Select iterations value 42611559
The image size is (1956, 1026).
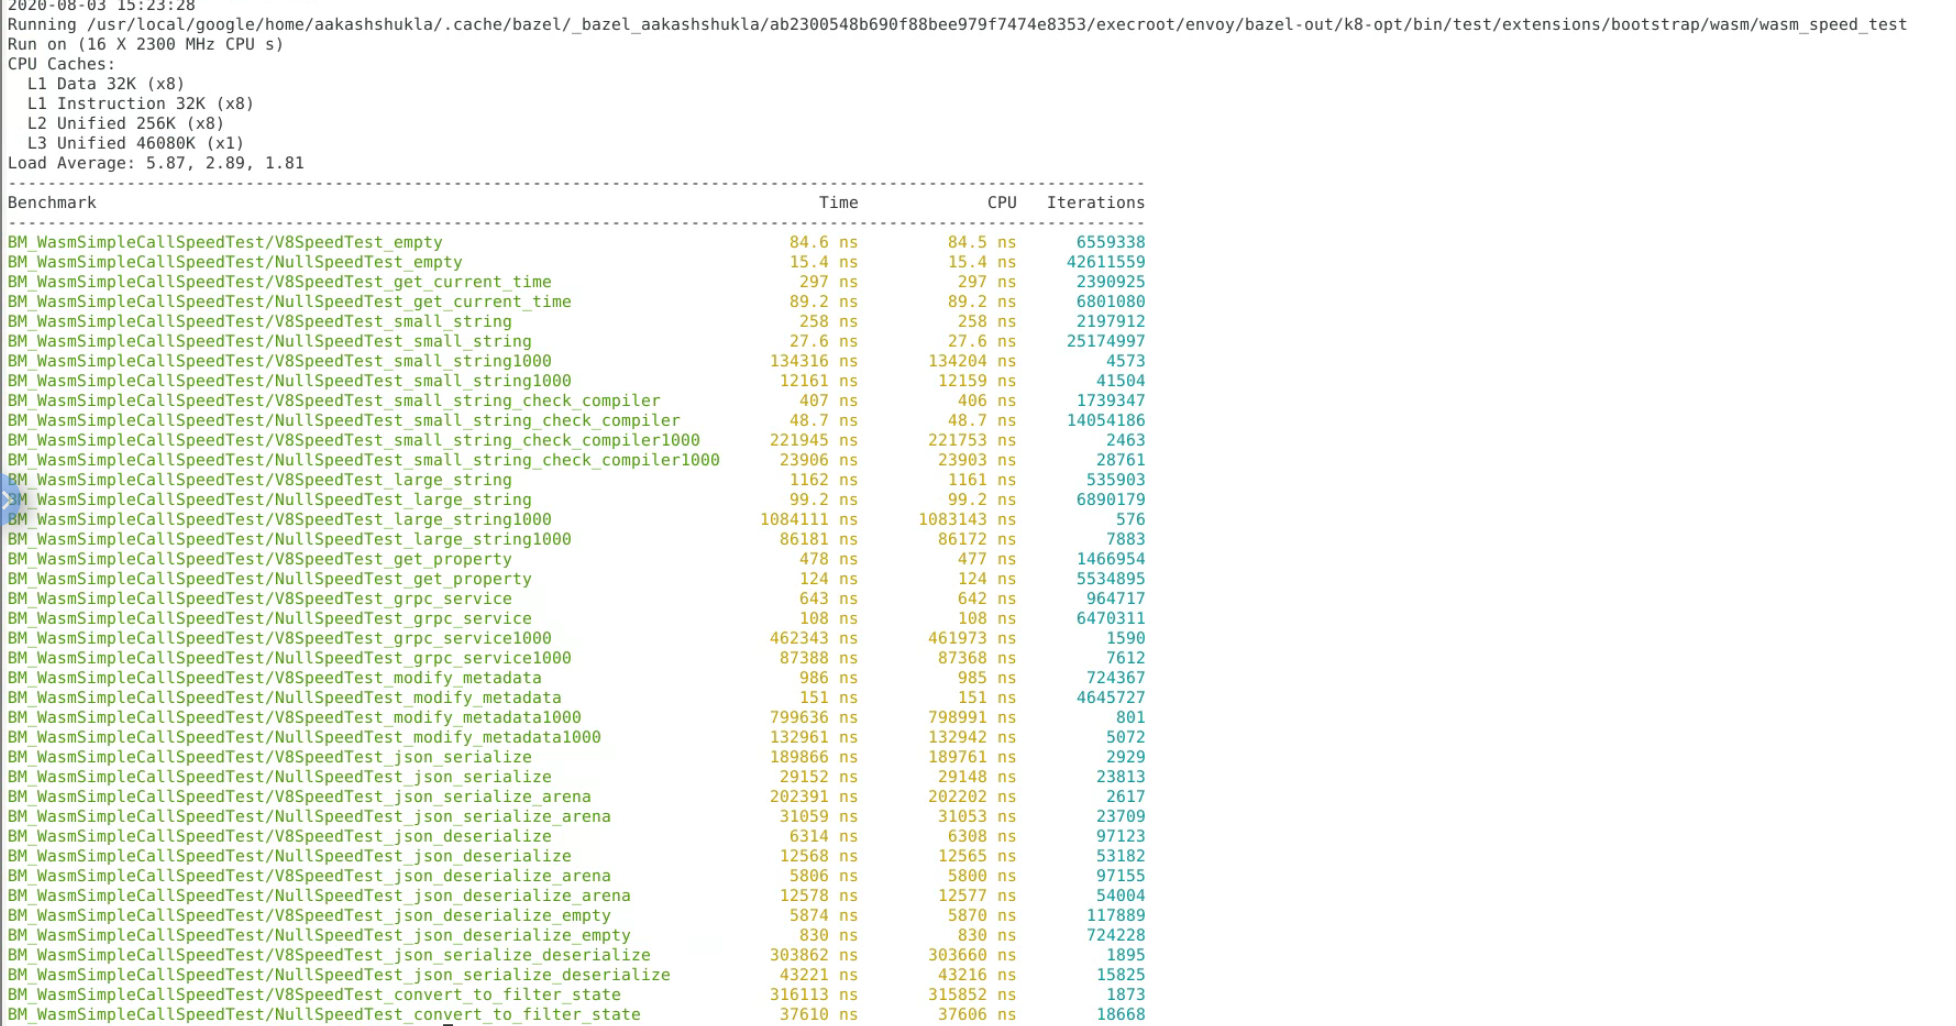[1106, 262]
